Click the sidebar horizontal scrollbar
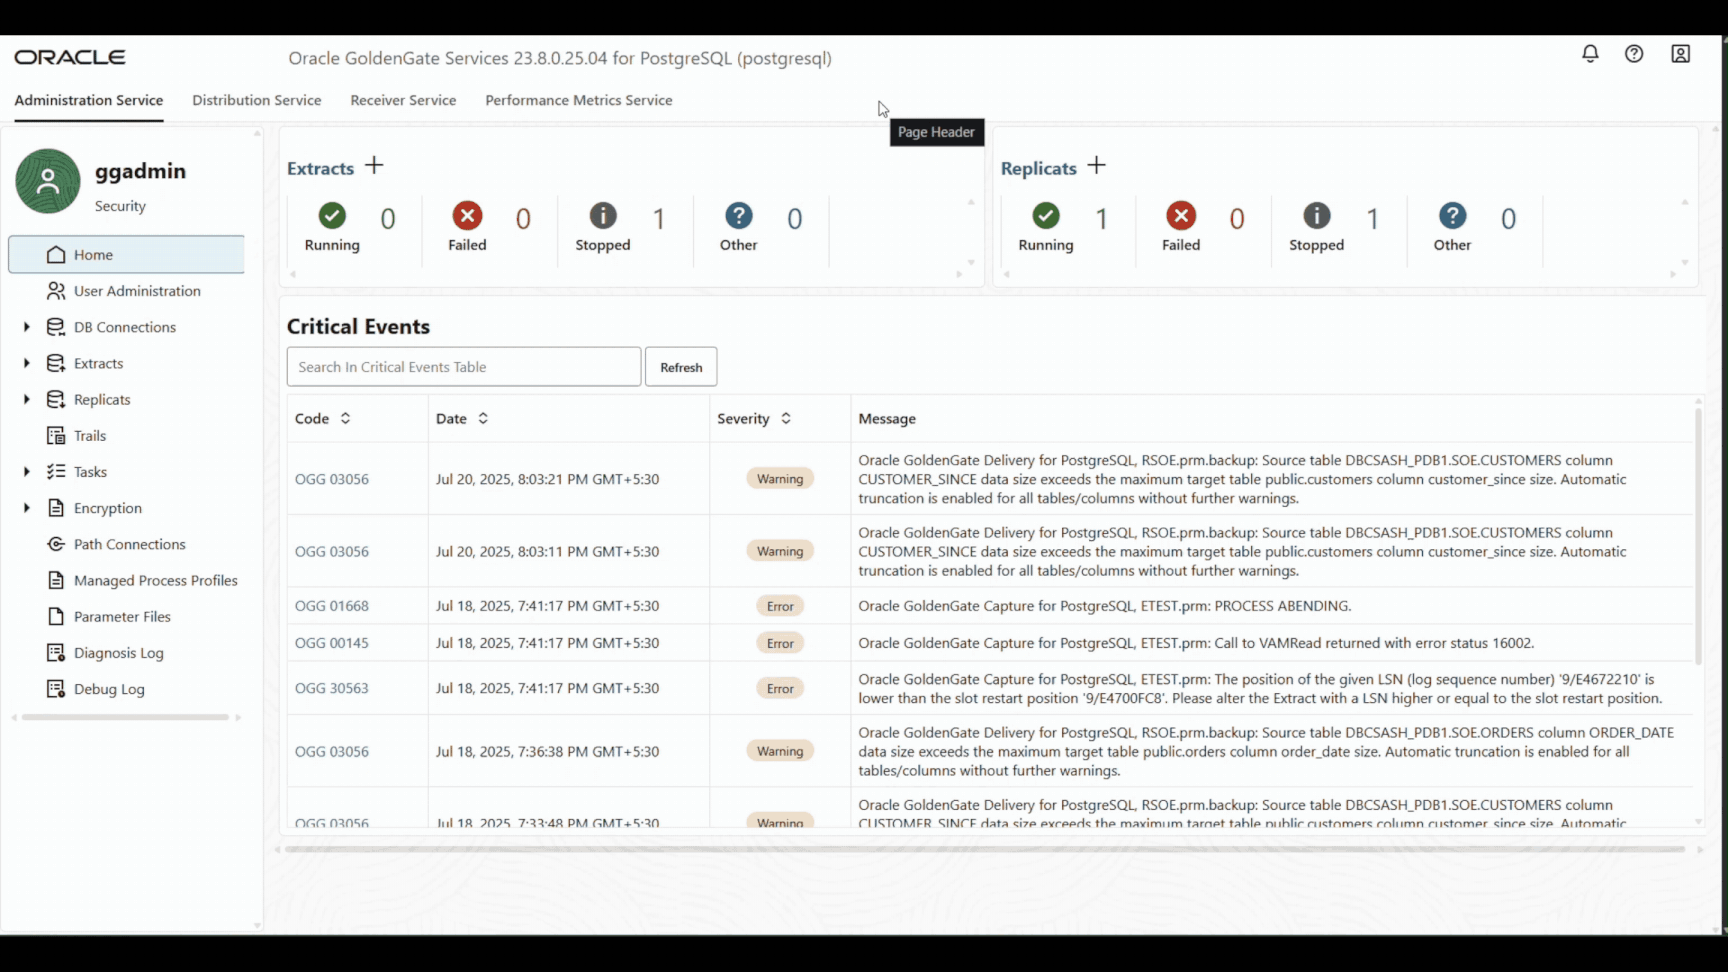Viewport: 1728px width, 972px height. [x=126, y=717]
